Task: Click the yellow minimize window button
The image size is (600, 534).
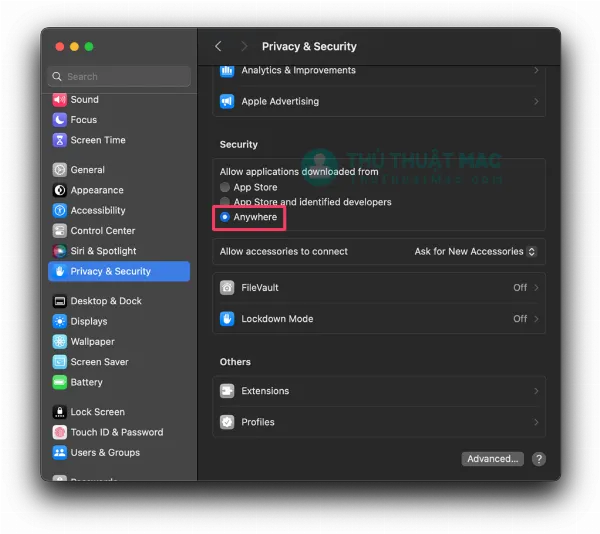Action: tap(74, 47)
